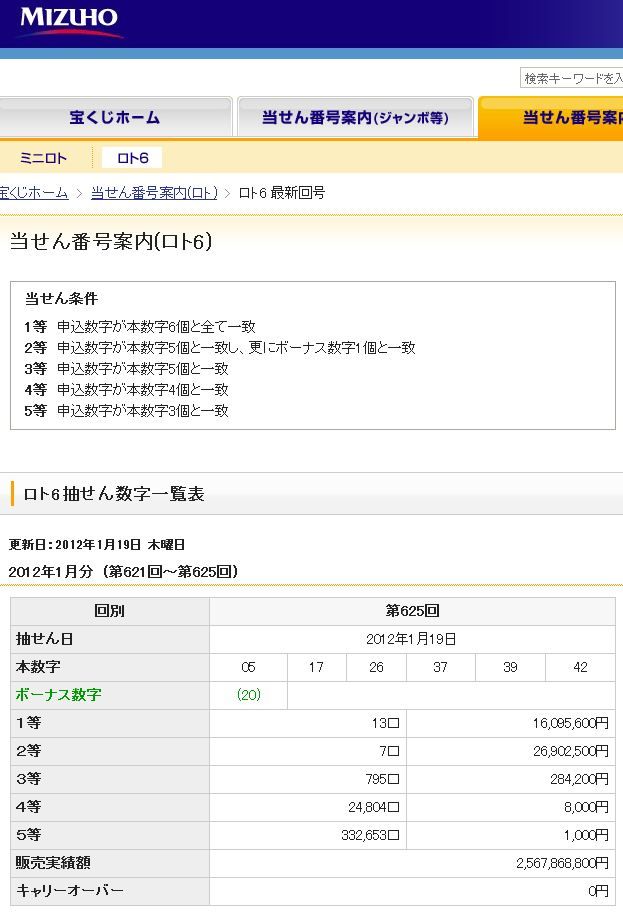623x914 pixels.
Task: Click the 4等 condition 本数字4個と一致
Action: pyautogui.click(x=126, y=389)
